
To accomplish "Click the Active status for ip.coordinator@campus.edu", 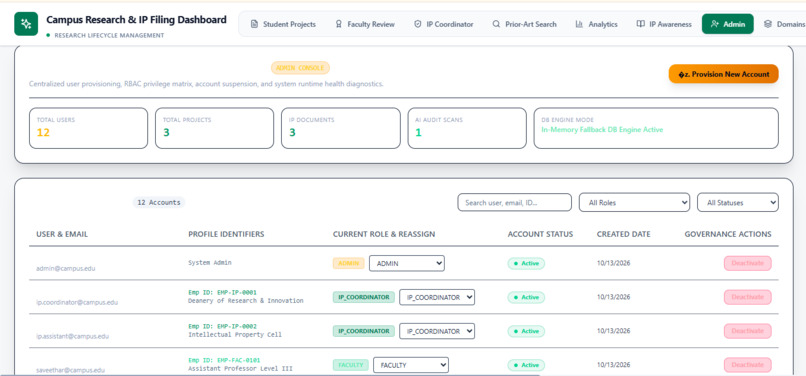I will (x=526, y=297).
